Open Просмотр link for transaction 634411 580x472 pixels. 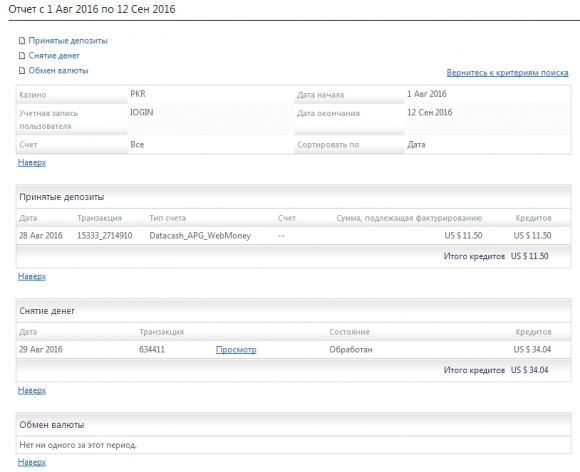click(236, 350)
